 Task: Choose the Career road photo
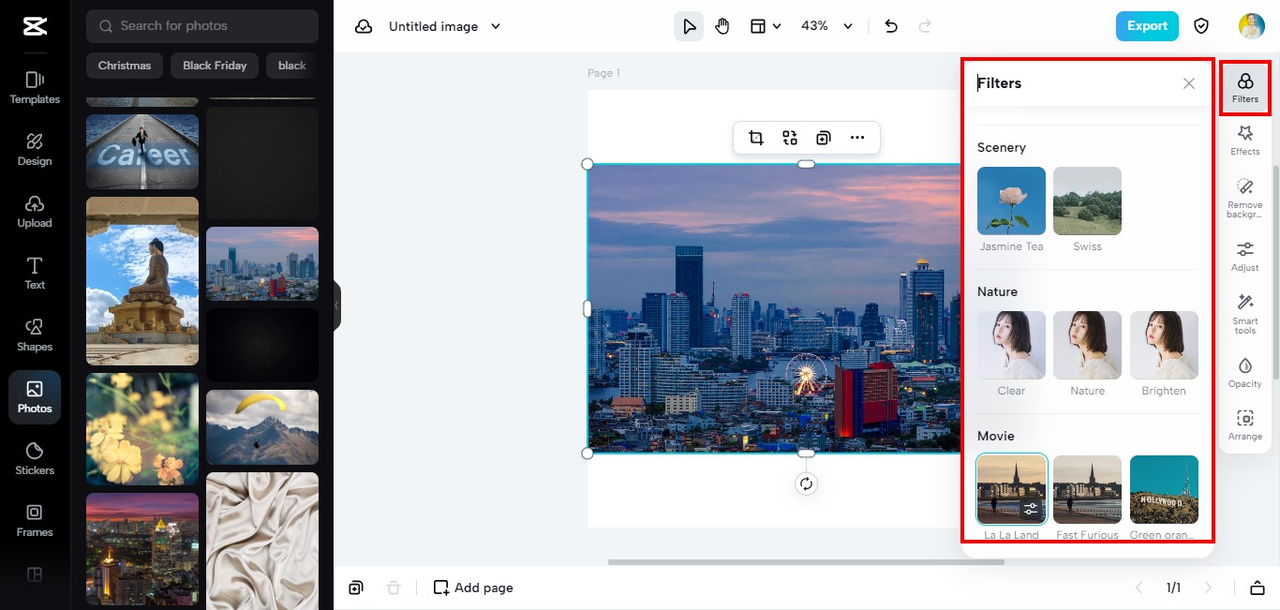click(142, 151)
